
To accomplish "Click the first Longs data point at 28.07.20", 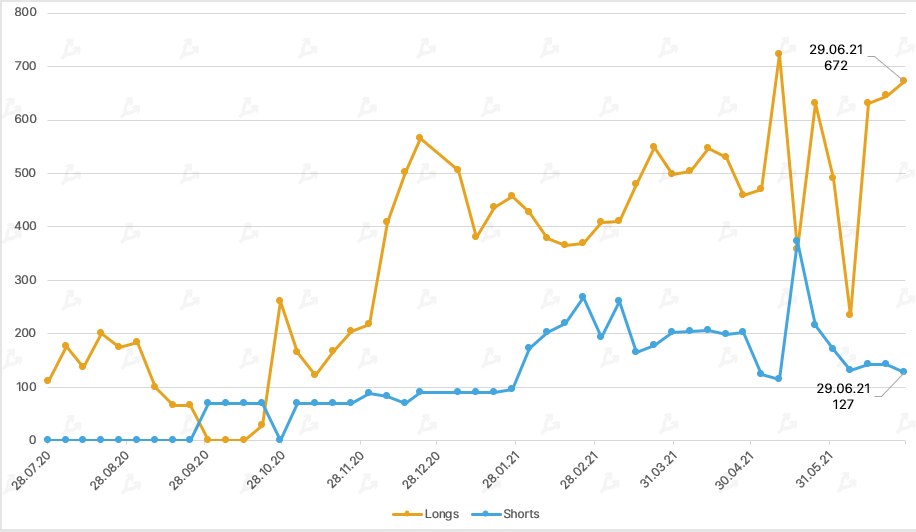I will (47, 381).
